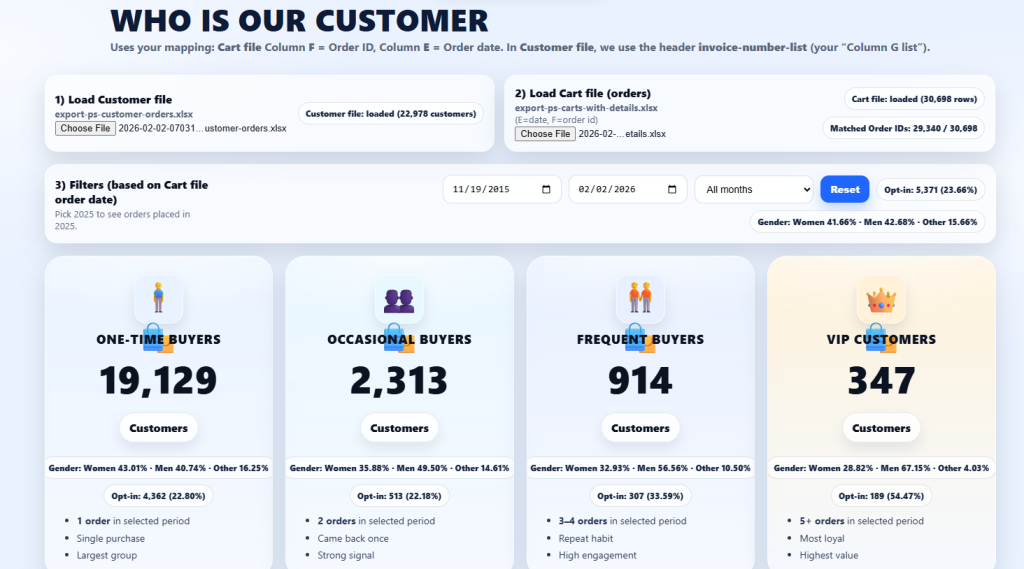
Task: Click the Opt-in: 5,371 (23.66%) badge
Action: coord(931,190)
